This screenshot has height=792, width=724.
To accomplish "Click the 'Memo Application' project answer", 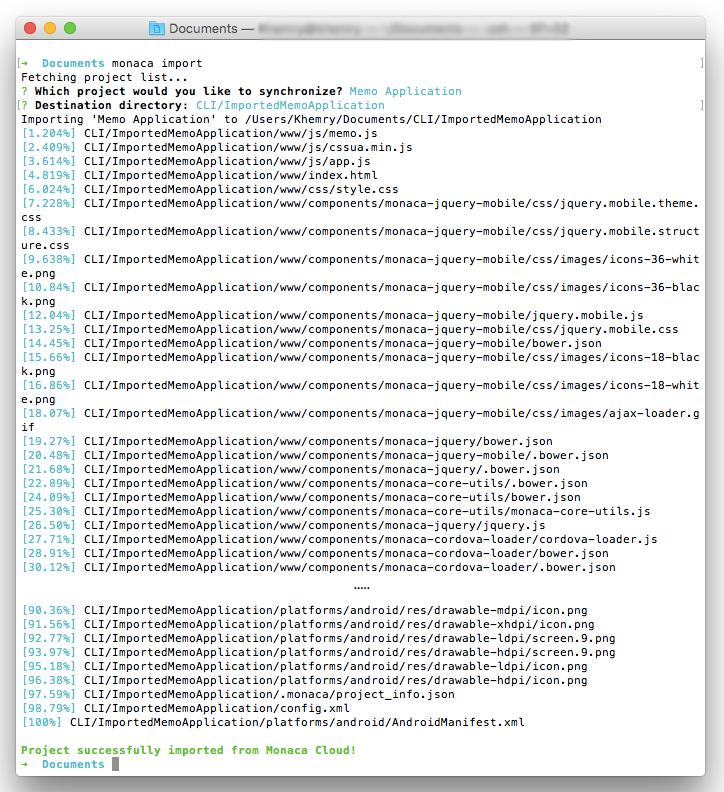I will click(405, 91).
